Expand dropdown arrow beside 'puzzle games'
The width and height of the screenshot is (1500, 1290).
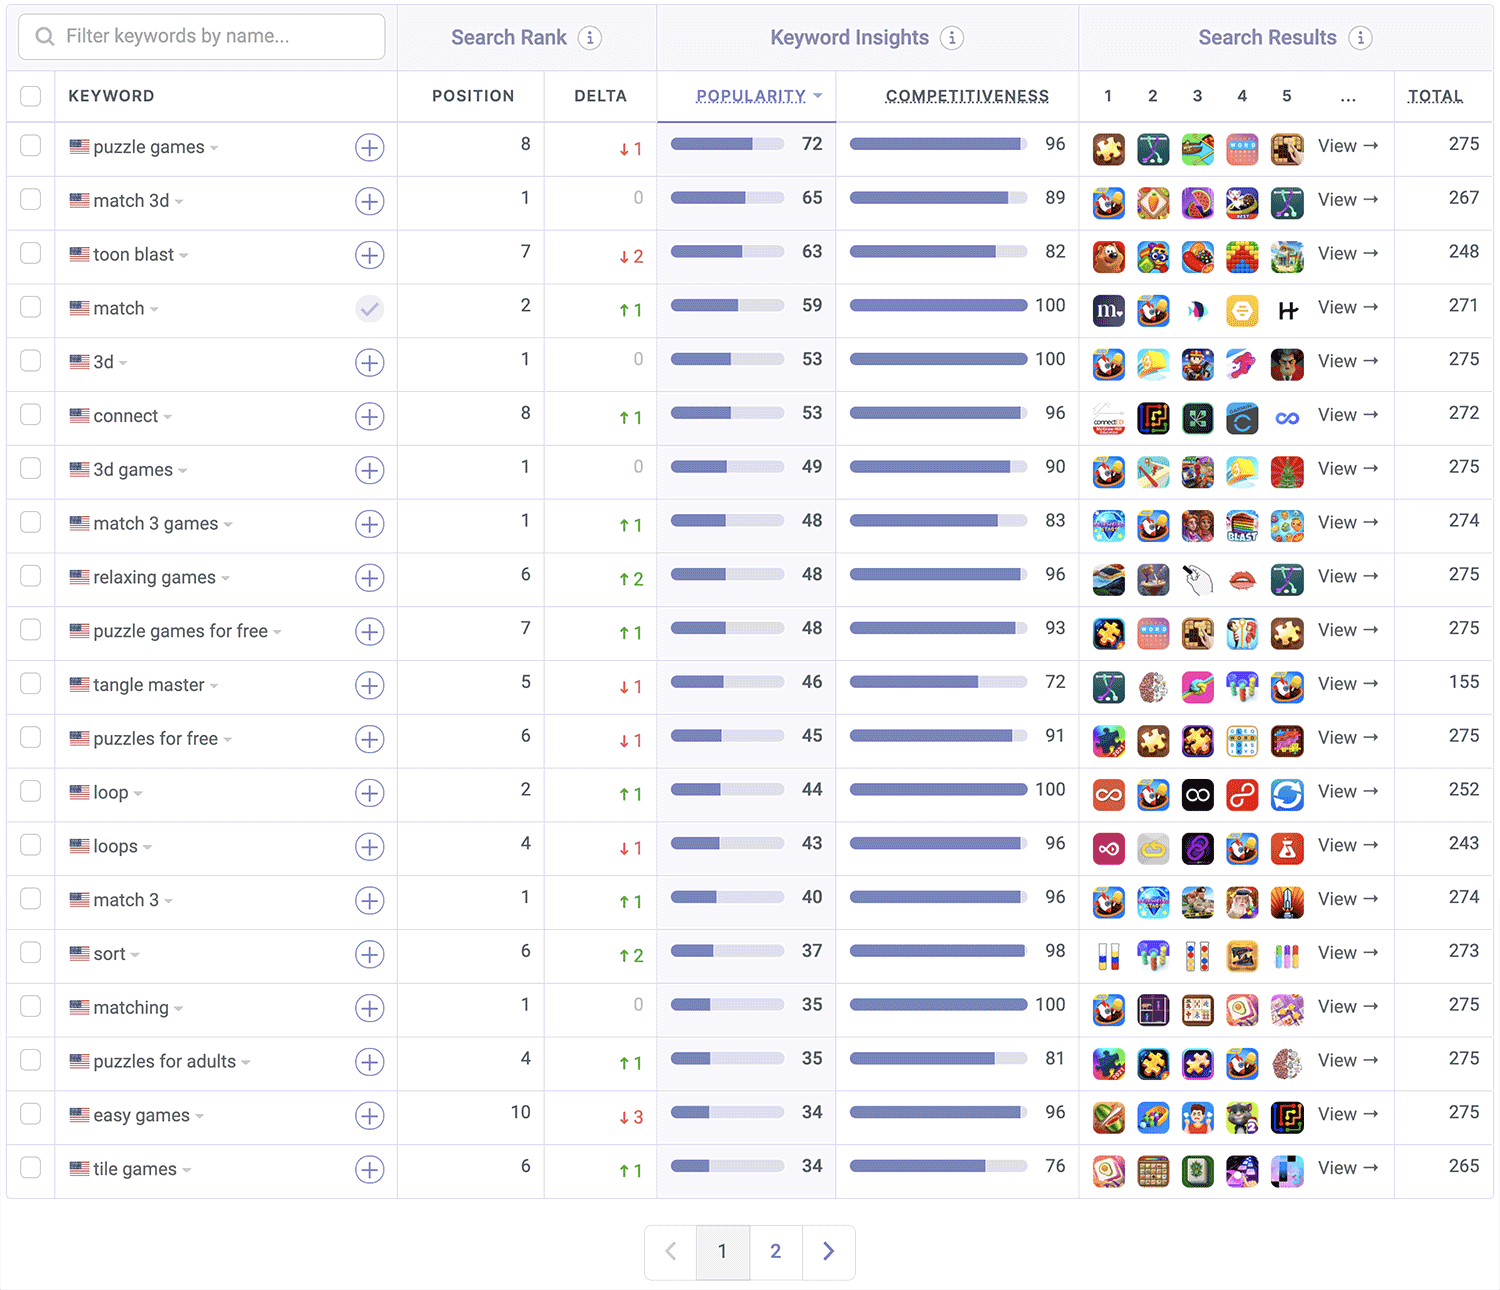click(x=214, y=149)
